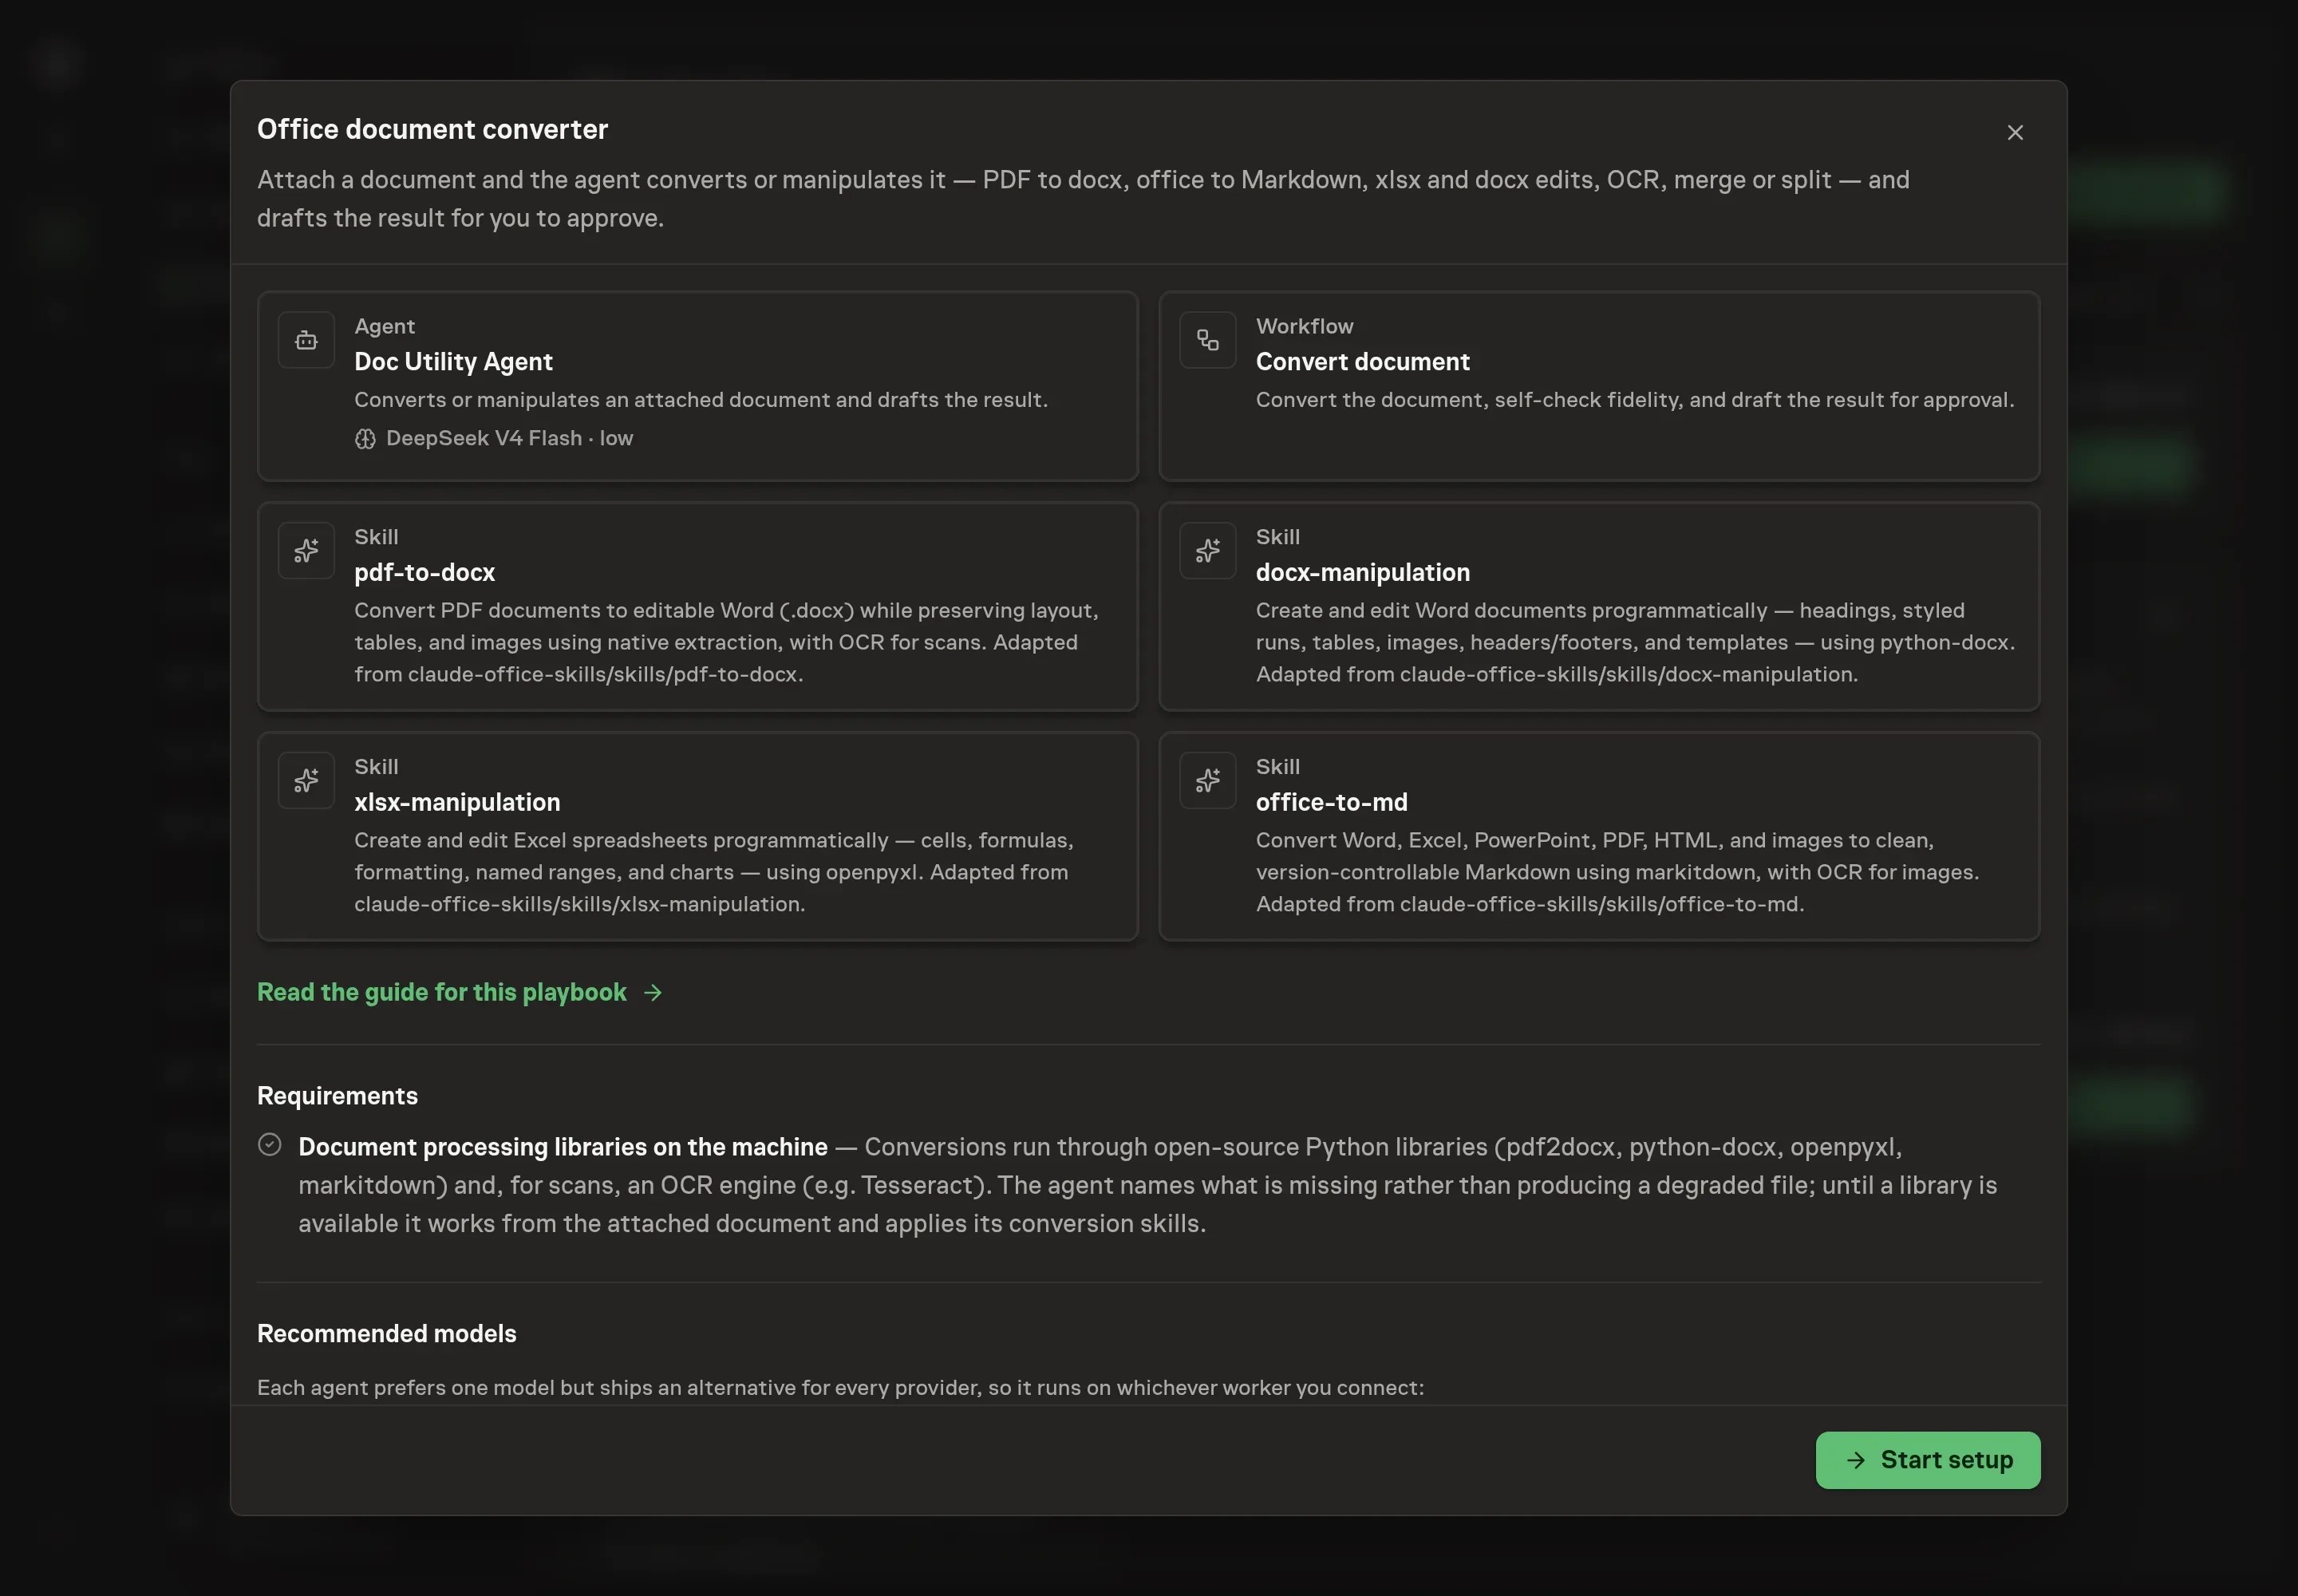Click the Each agent prefers one model sentence

click(840, 1387)
